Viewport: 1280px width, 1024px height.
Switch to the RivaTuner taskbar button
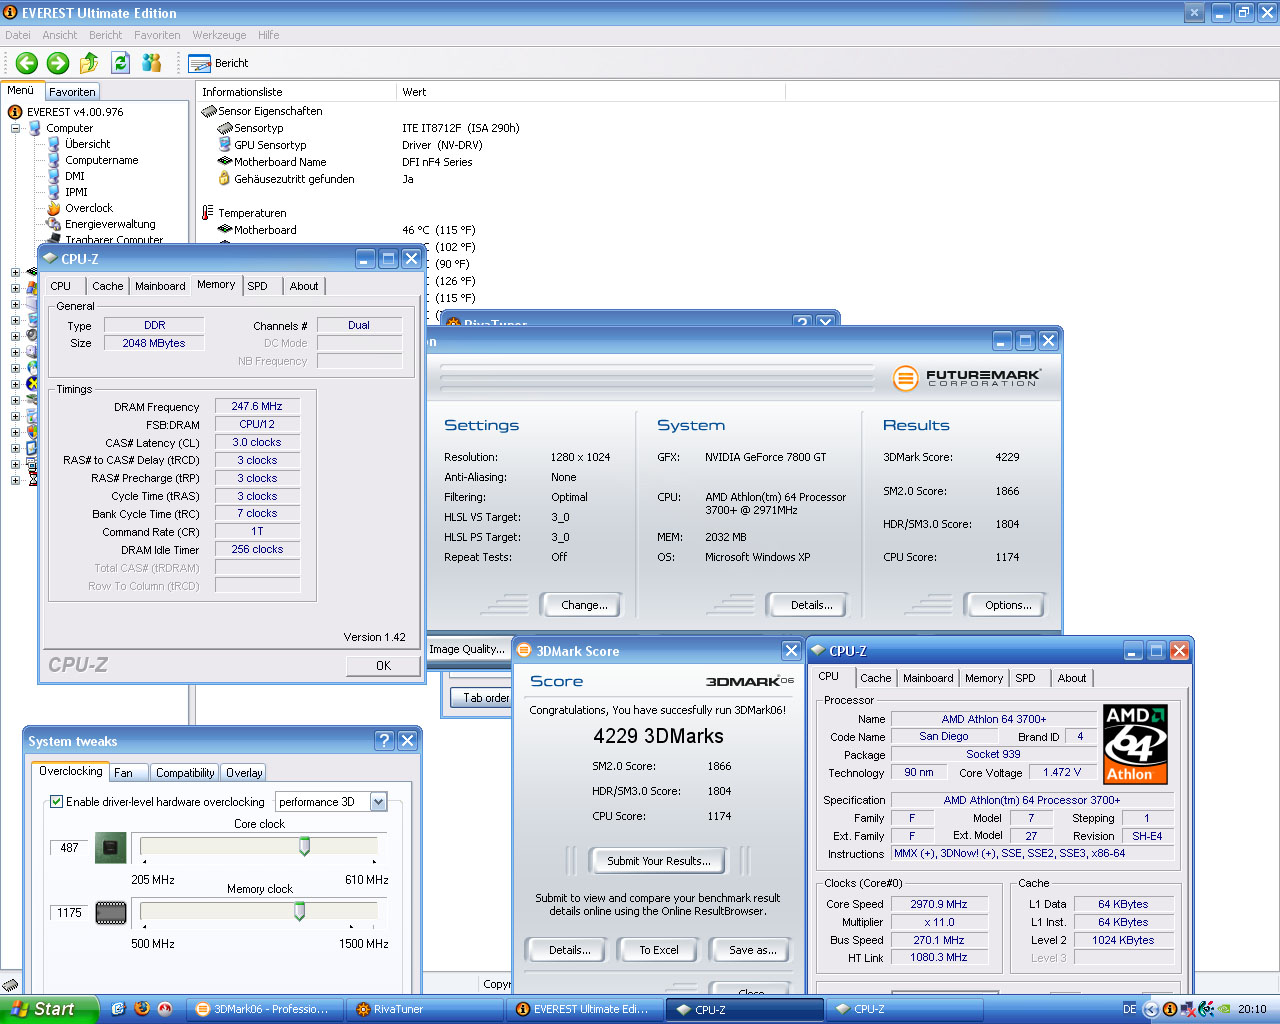(425, 1009)
